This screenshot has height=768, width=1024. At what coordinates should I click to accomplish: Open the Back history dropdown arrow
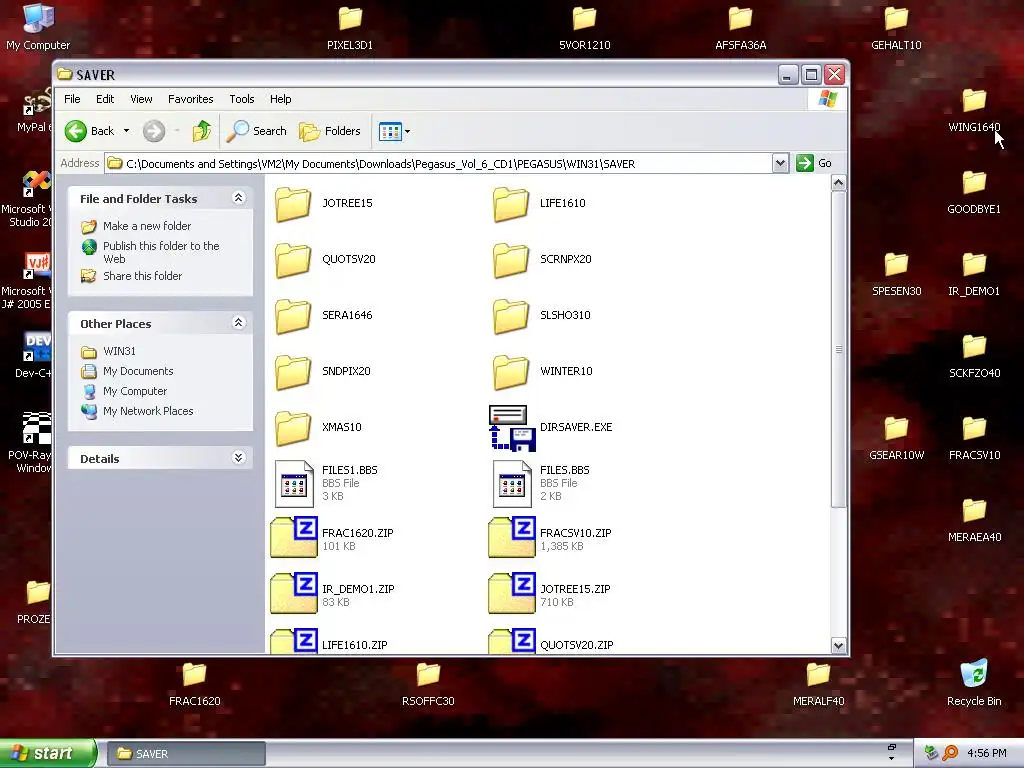126,131
